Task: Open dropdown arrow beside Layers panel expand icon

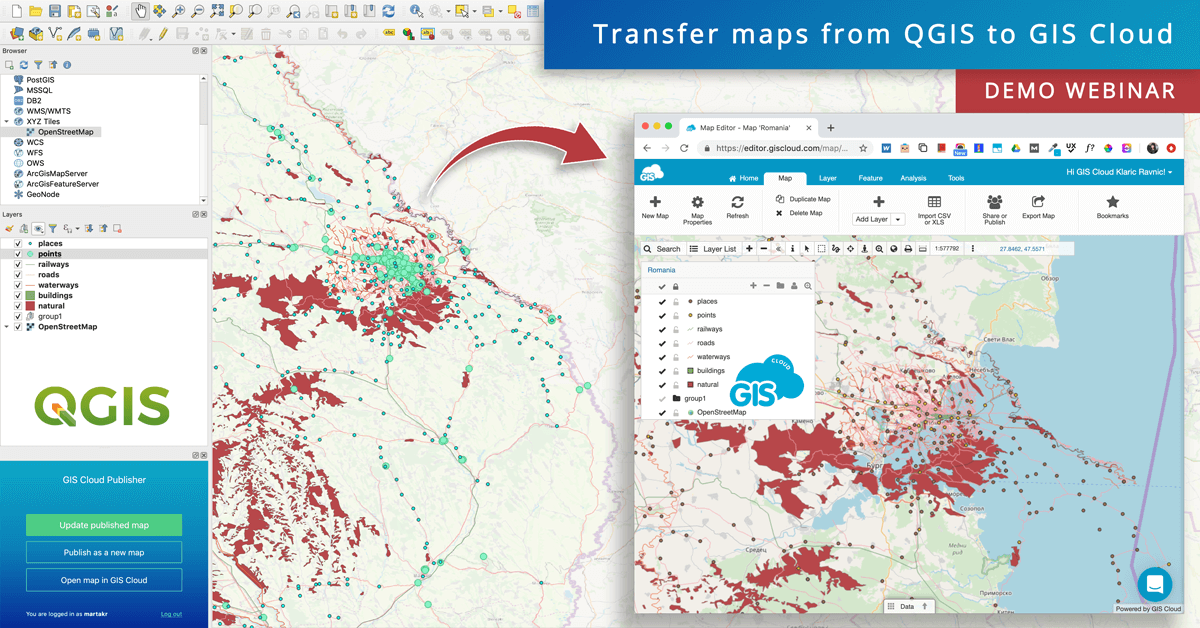Action: click(78, 229)
